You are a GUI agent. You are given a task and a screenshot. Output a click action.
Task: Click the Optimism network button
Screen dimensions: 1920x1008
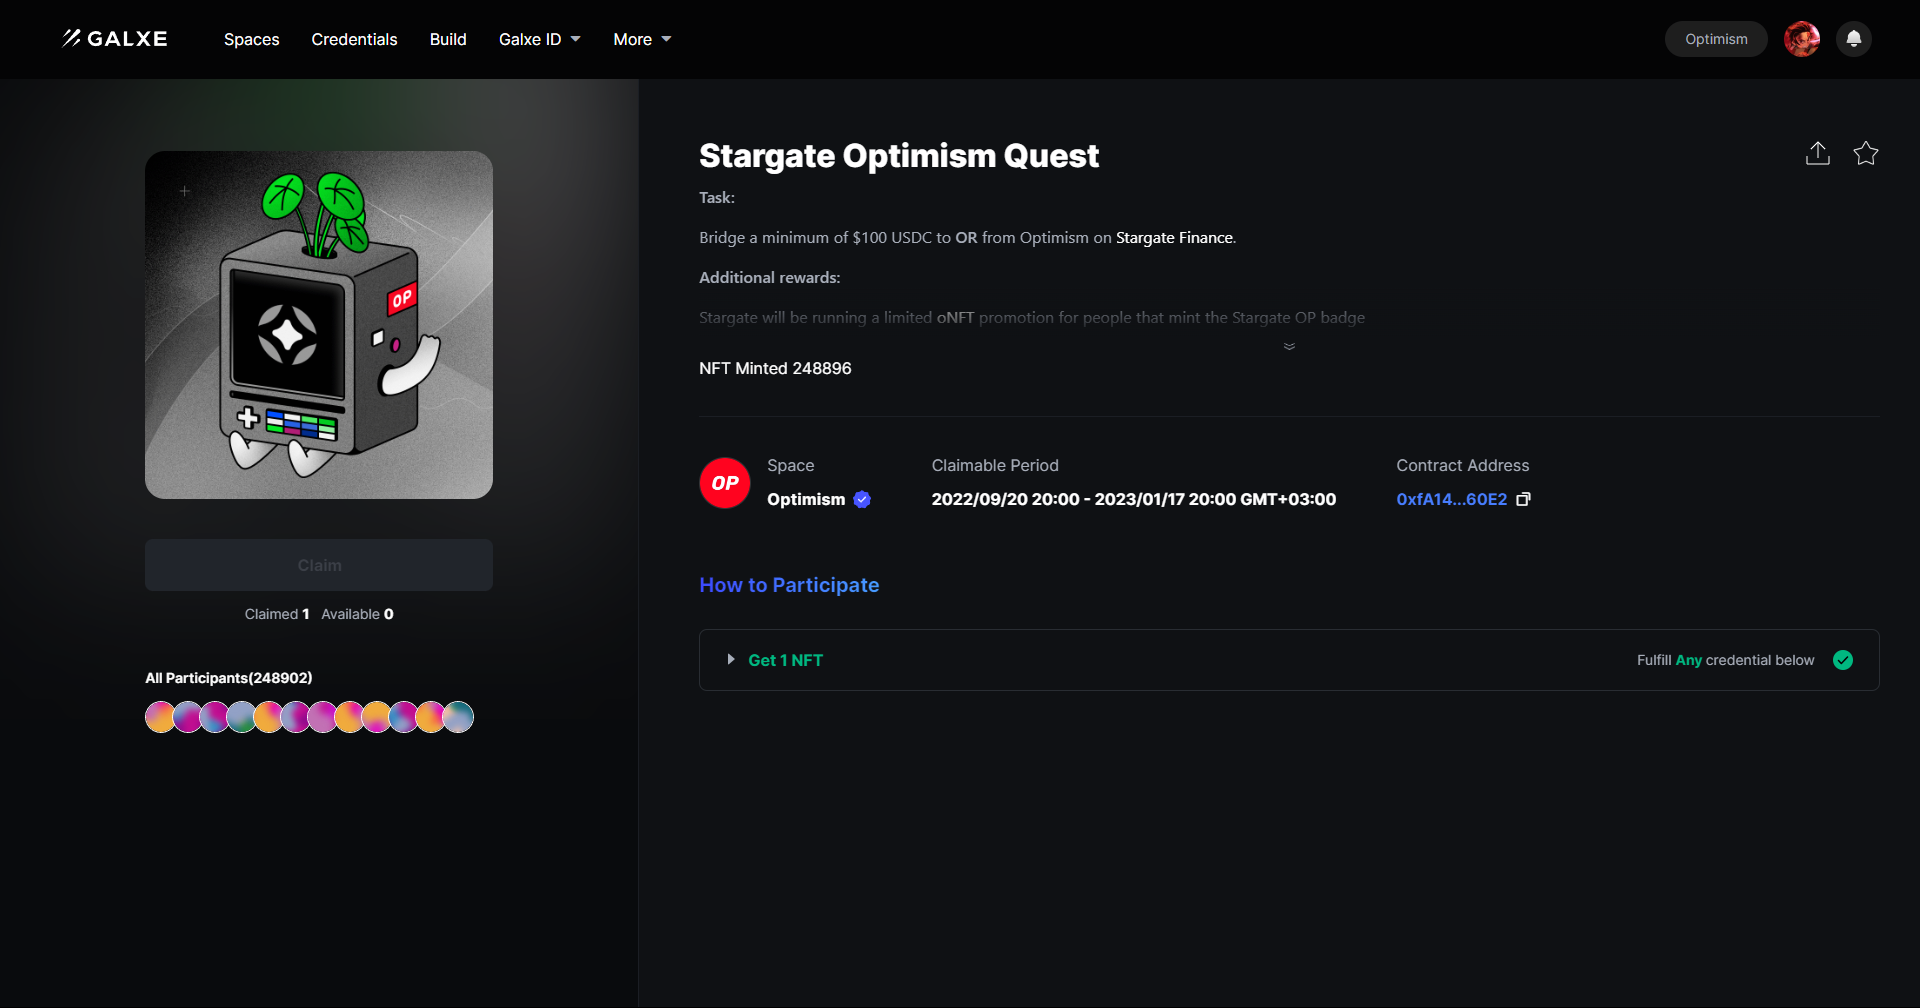click(x=1716, y=39)
